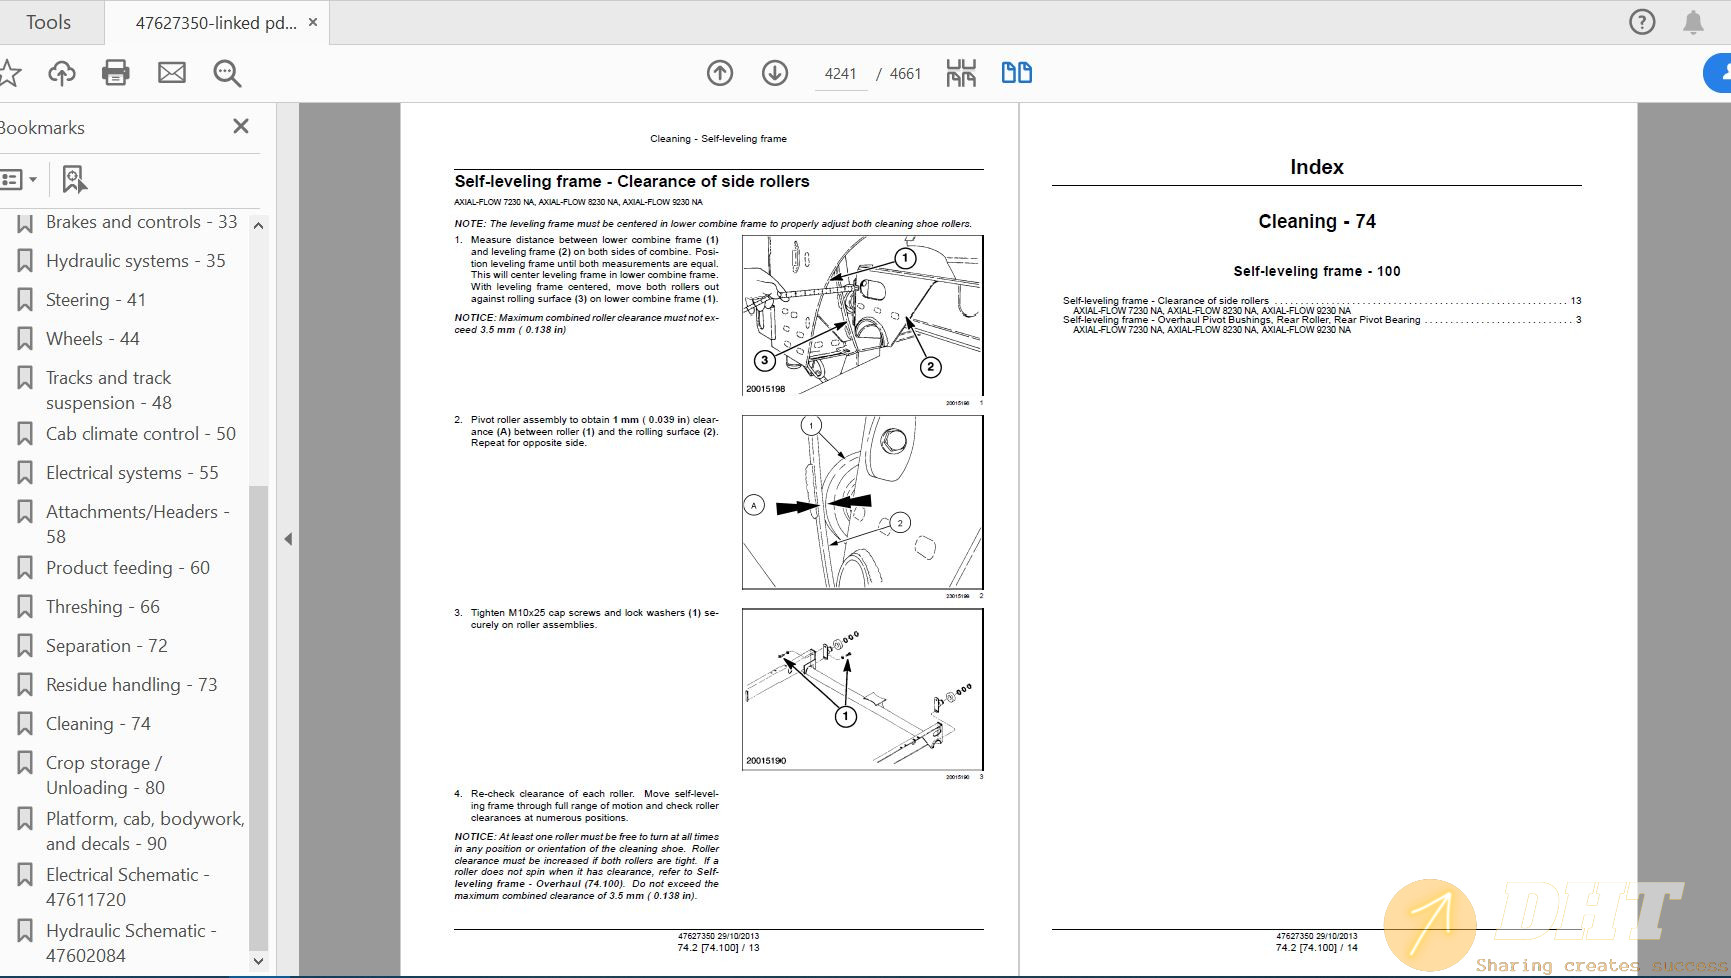The width and height of the screenshot is (1731, 978).
Task: Click the bookmark icon beside Steering - 41
Action: (x=25, y=300)
